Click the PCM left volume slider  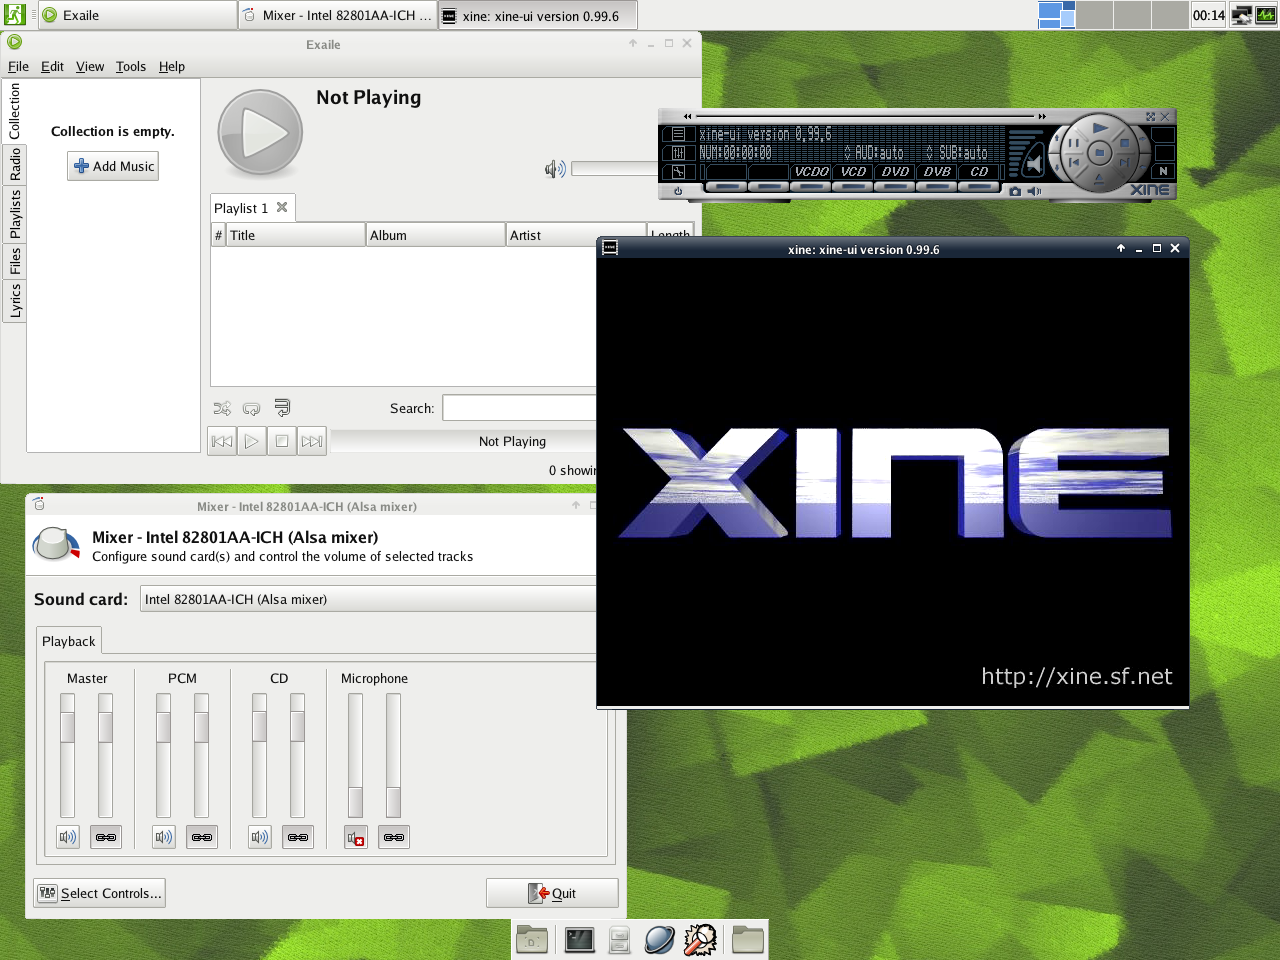coord(164,755)
